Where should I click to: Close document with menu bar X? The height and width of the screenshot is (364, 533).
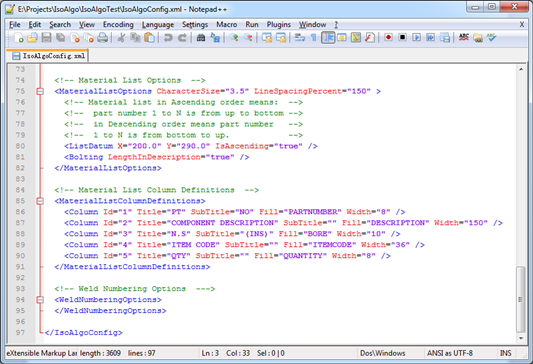[522, 24]
